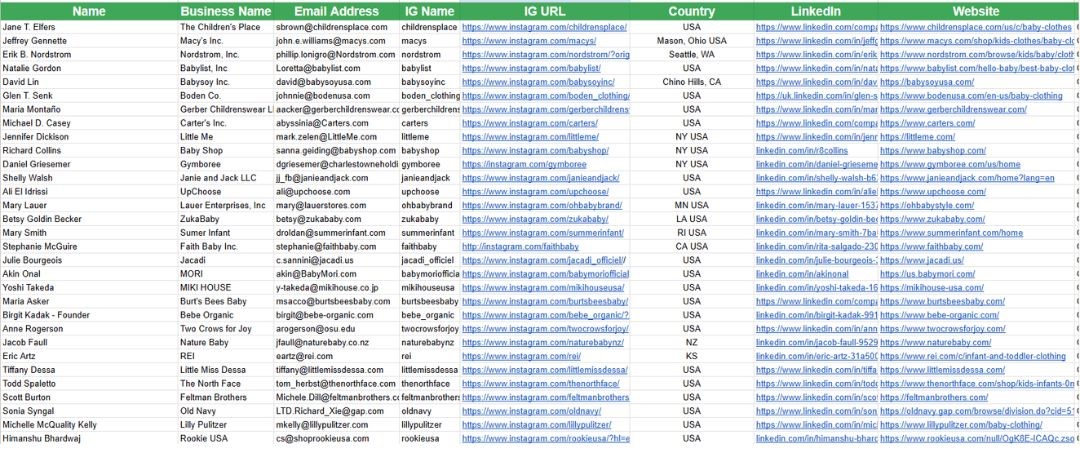The height and width of the screenshot is (452, 1080).
Task: Open the childrensplace Instagram link
Action: 544,27
